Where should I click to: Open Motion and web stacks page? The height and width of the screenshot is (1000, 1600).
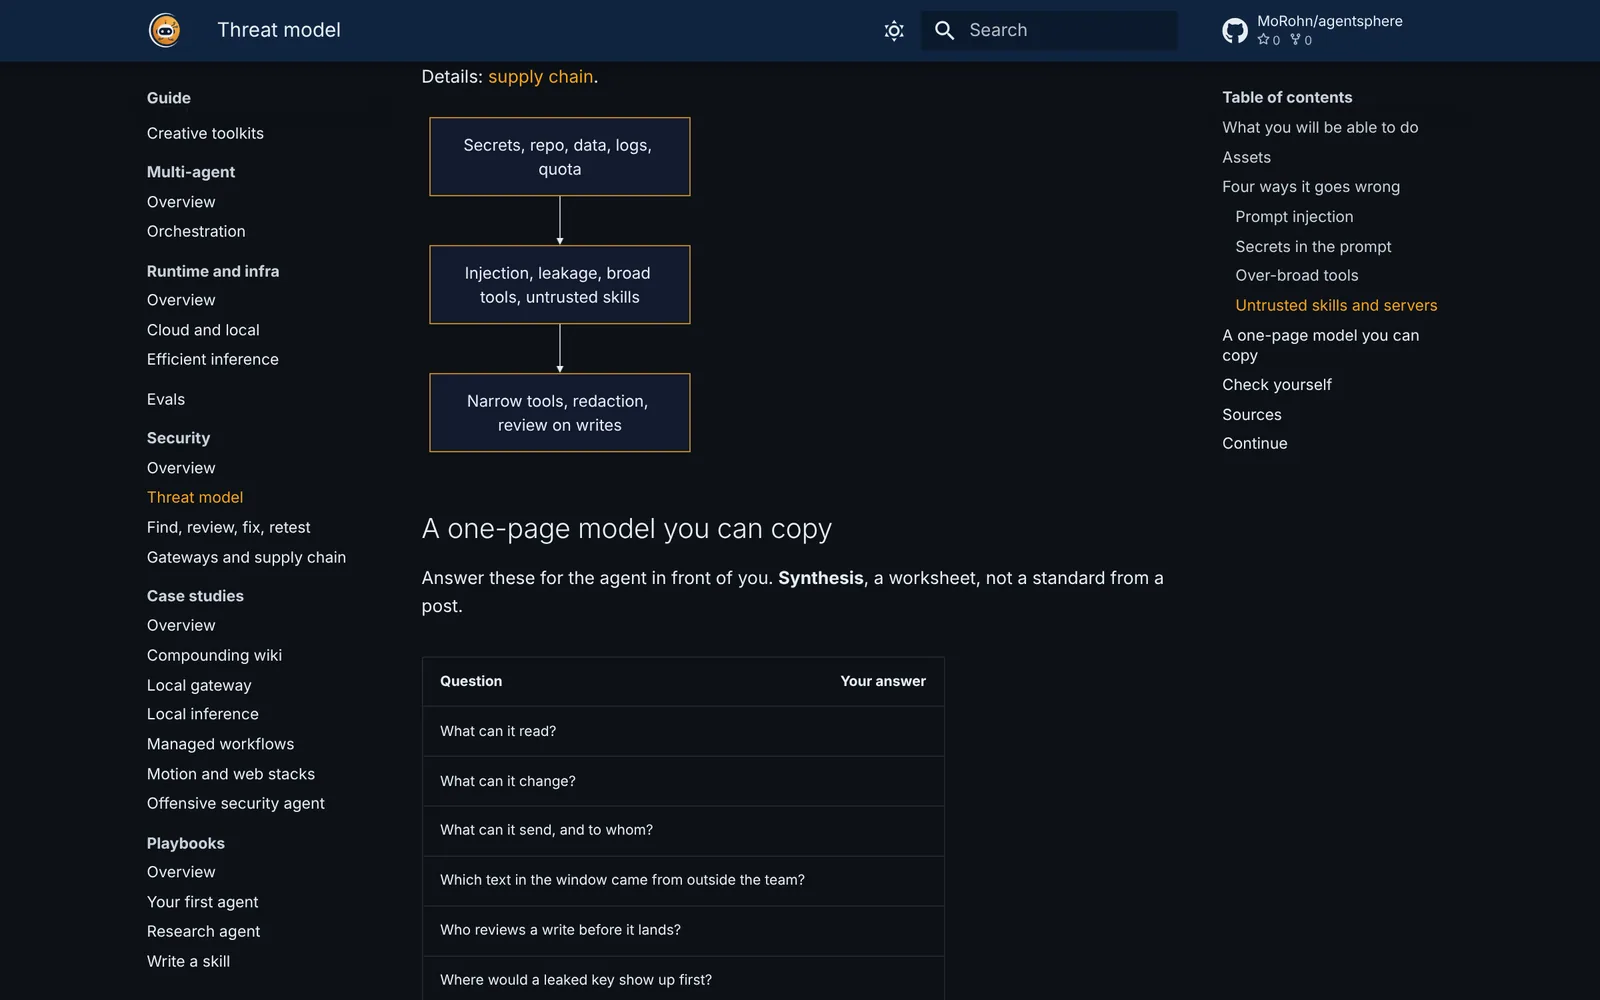[x=231, y=774]
